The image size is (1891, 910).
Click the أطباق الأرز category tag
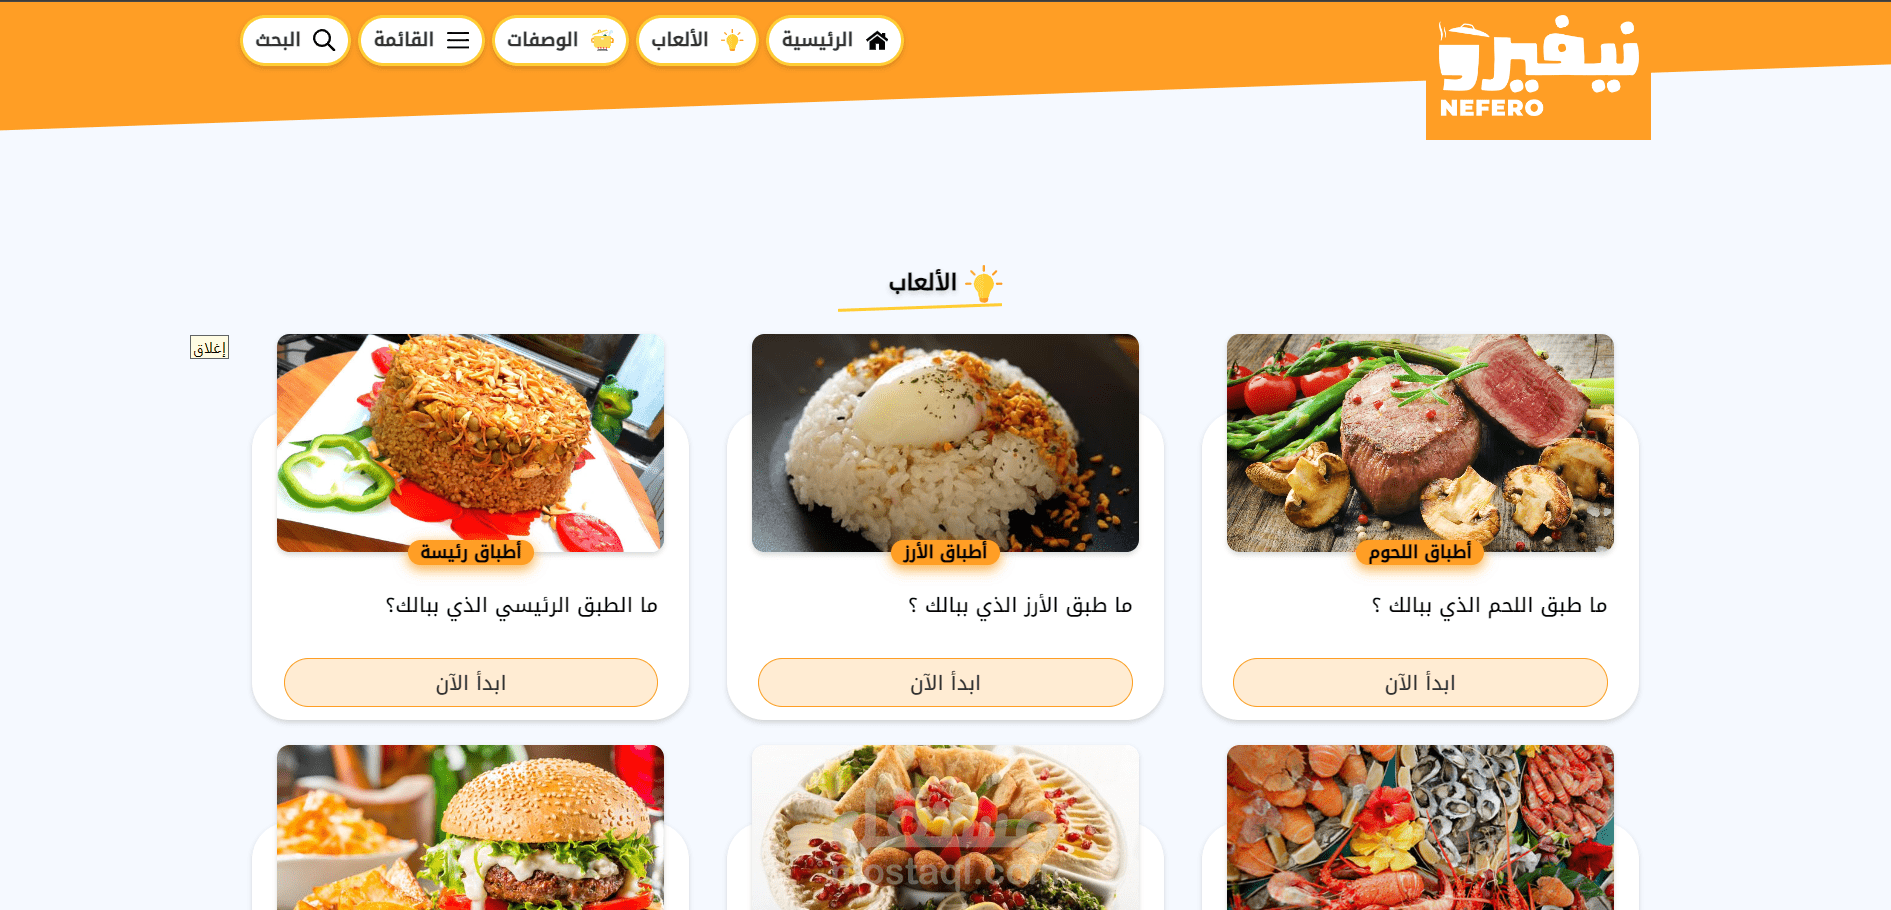point(945,552)
